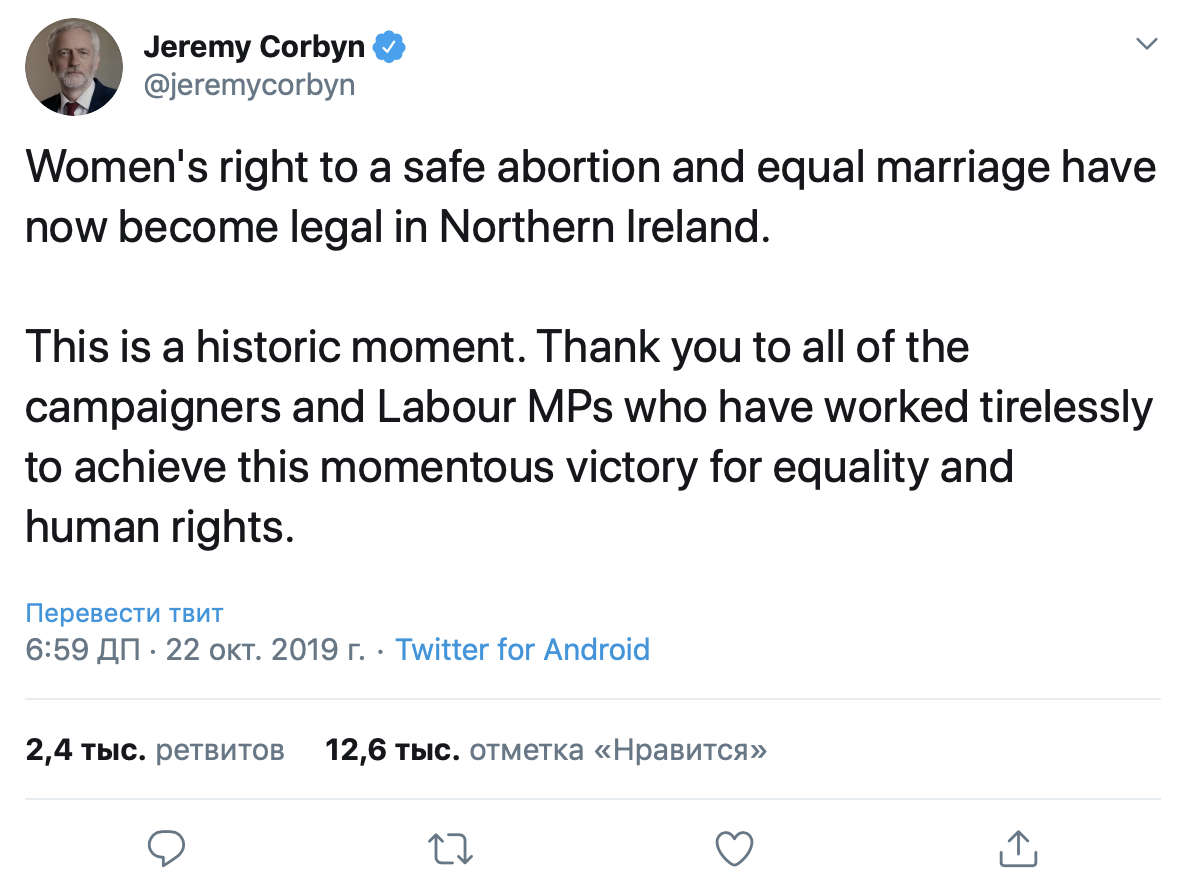Click the word 'ретвитов' beside the count
1186x896 pixels.
[x=221, y=749]
